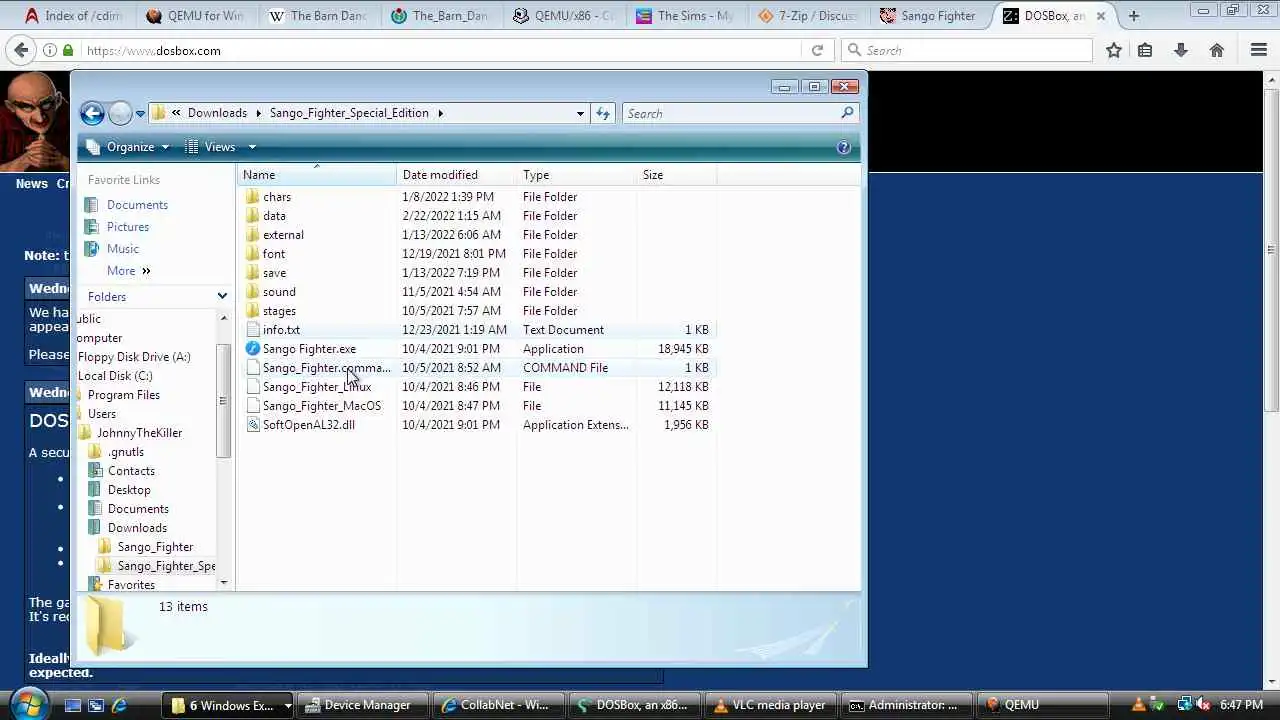
Task: Sort by the Size column header
Action: (676, 175)
